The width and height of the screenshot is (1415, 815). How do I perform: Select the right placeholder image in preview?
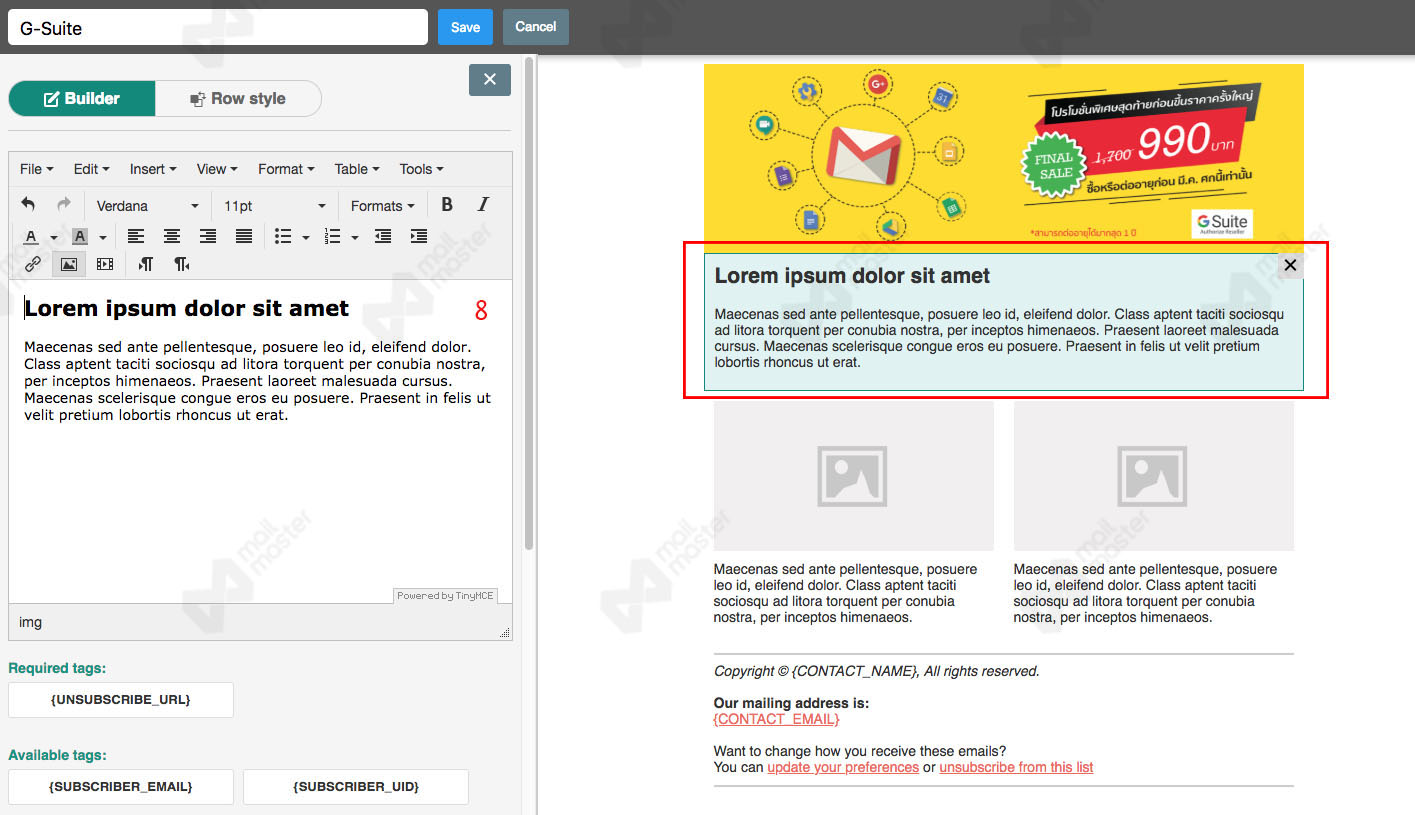[x=1153, y=475]
